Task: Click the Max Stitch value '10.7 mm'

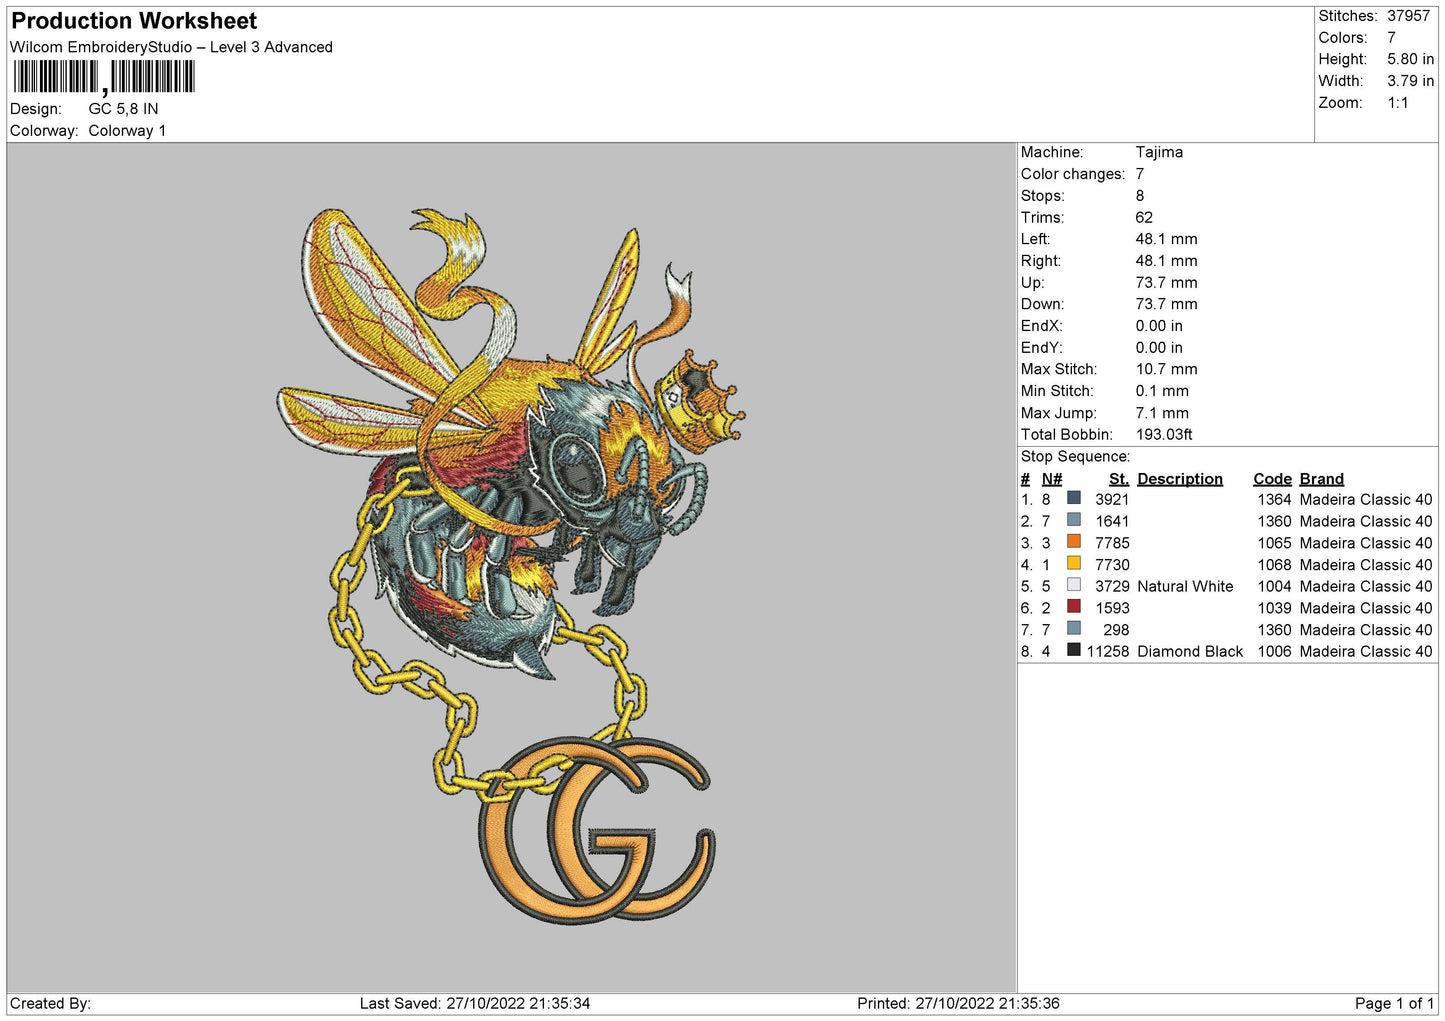Action: click(1166, 369)
